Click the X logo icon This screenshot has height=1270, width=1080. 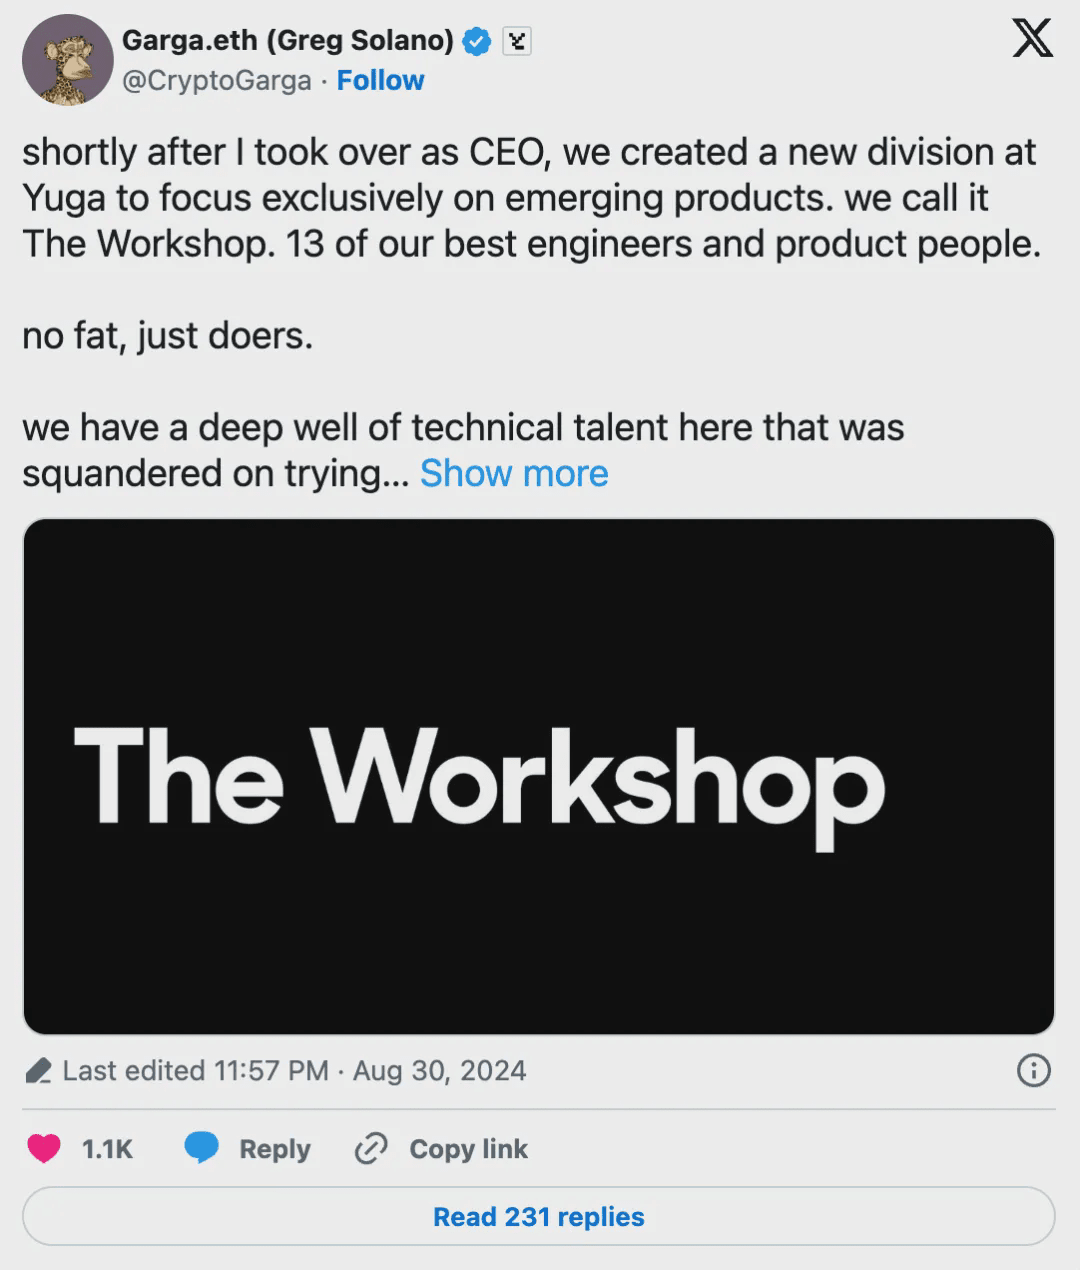click(x=1032, y=40)
